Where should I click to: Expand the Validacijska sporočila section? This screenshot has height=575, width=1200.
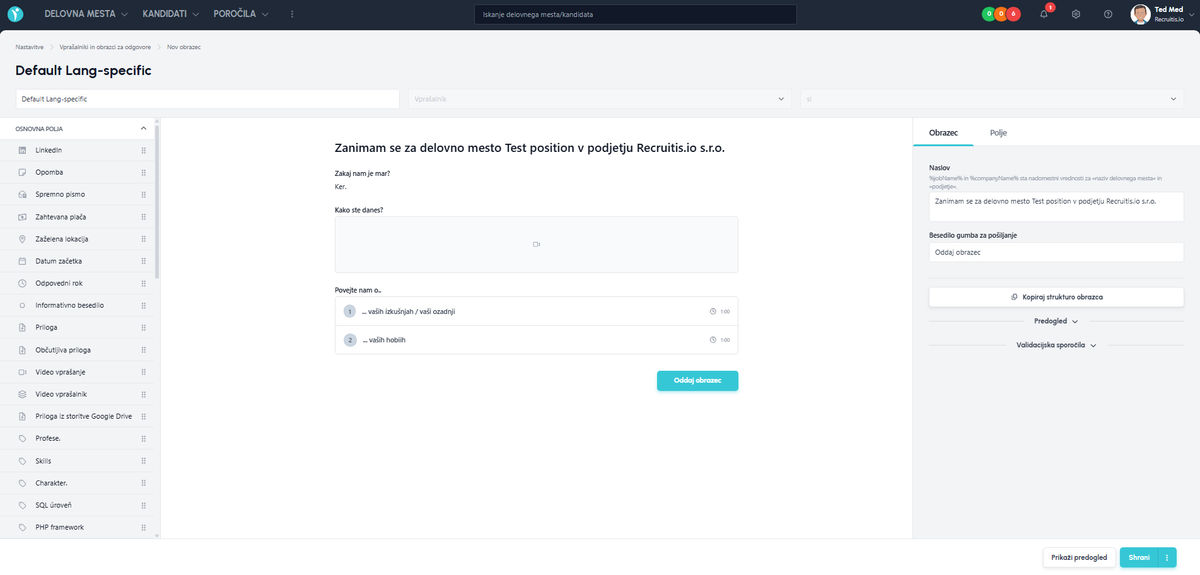coord(1056,345)
